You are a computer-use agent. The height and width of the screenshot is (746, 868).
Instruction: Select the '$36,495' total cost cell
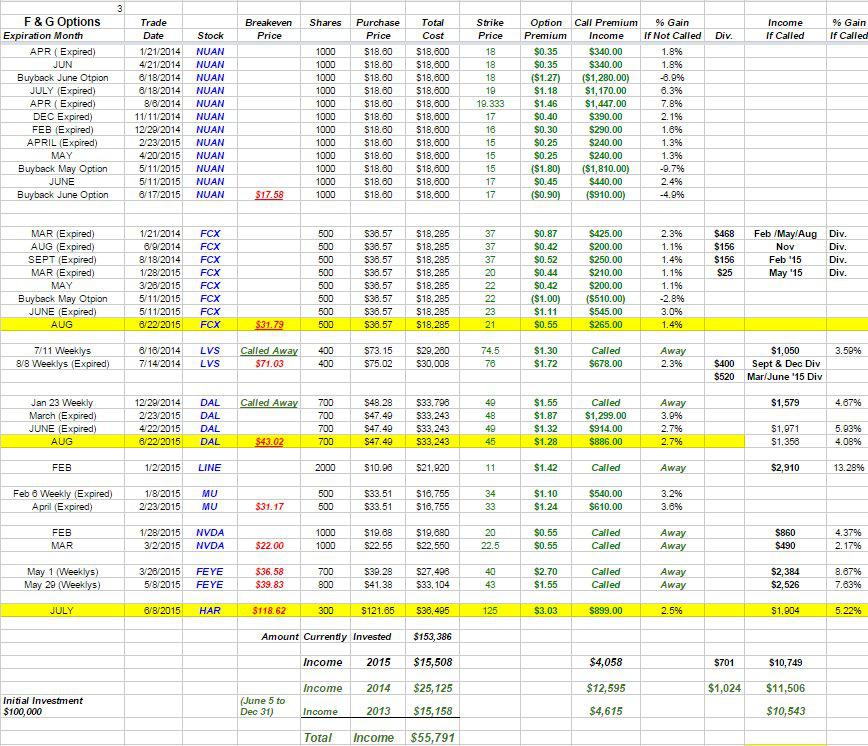tap(432, 610)
